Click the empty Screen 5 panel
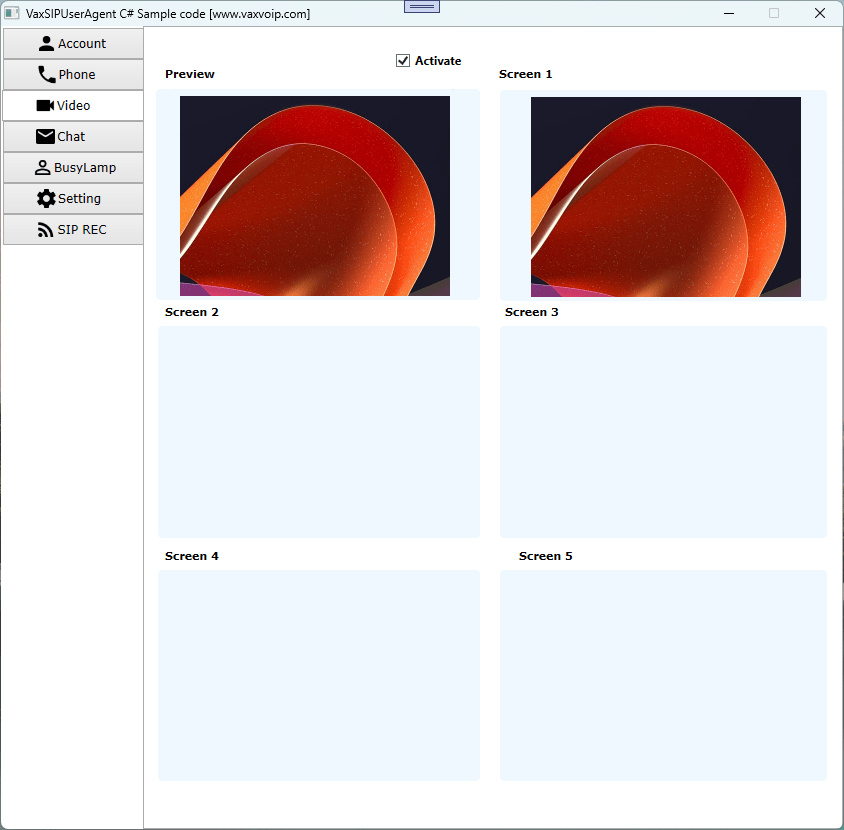The width and height of the screenshot is (844, 830). click(x=663, y=676)
